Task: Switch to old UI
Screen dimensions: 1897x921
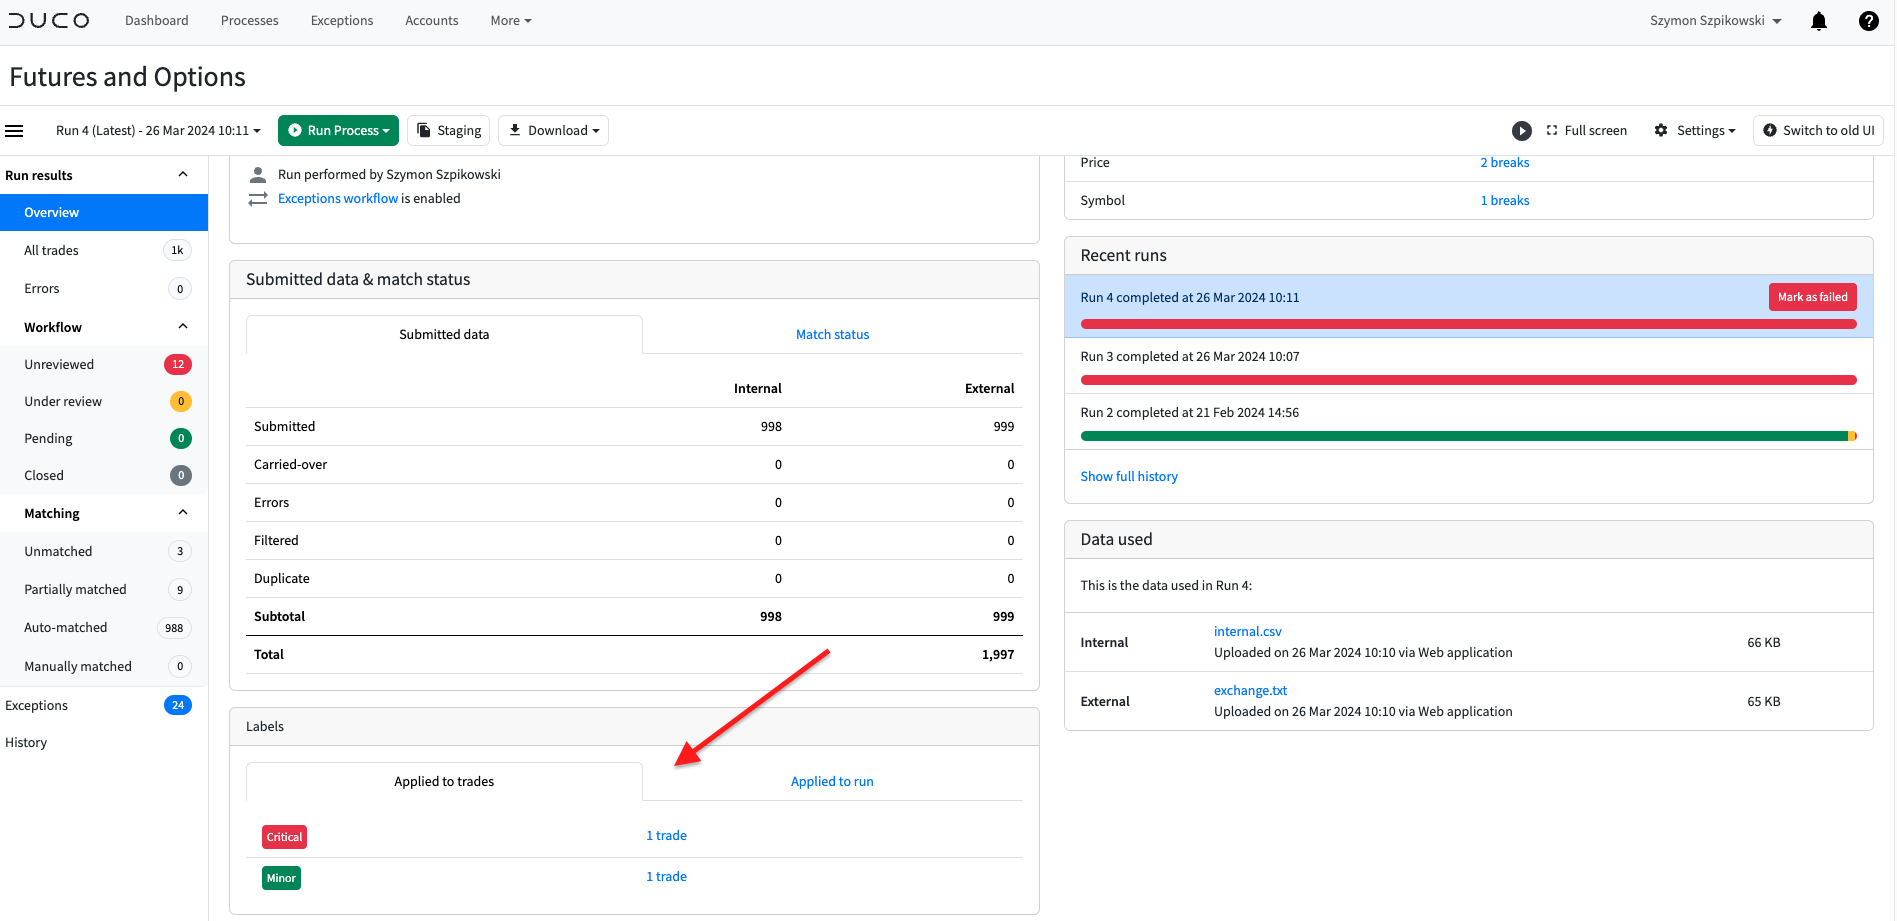Action: tap(1818, 131)
